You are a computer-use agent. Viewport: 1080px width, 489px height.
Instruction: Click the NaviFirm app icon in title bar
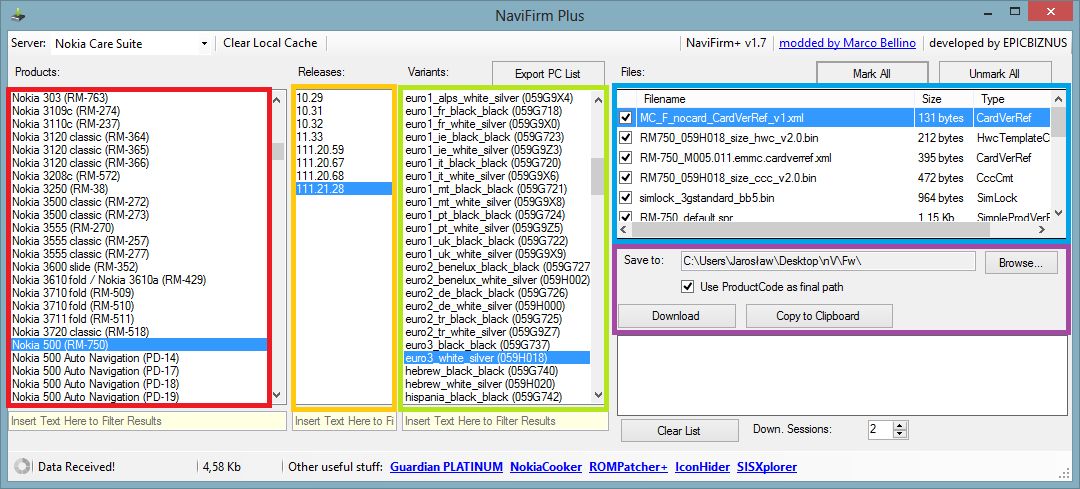18,14
